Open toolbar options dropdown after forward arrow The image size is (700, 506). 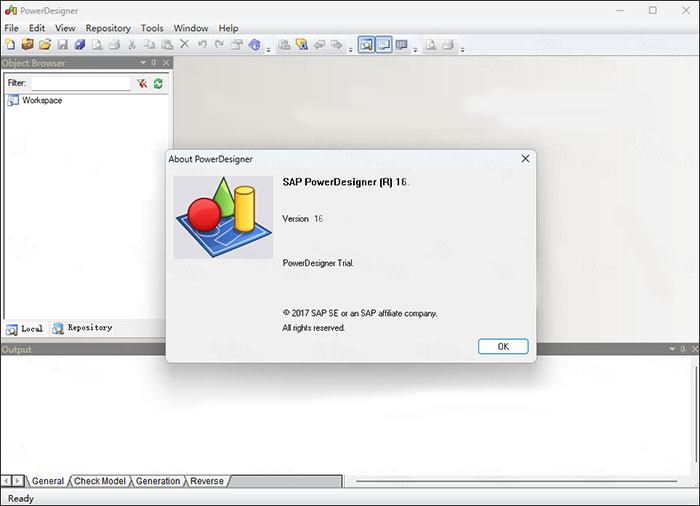click(350, 49)
